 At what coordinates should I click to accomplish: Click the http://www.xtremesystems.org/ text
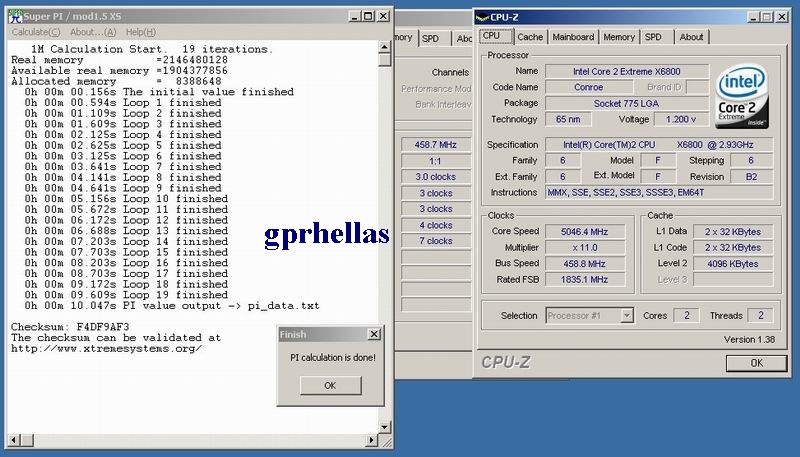click(x=107, y=349)
